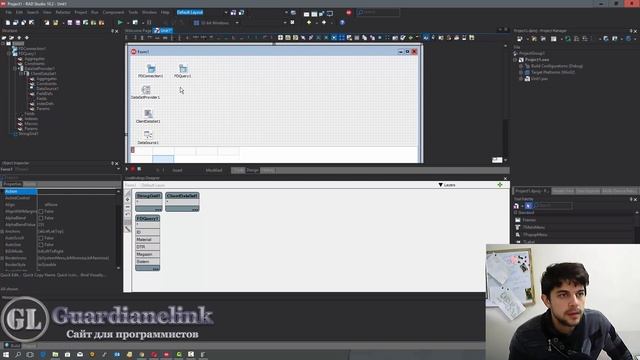Select Material field in FDQuery1 node

(147, 240)
